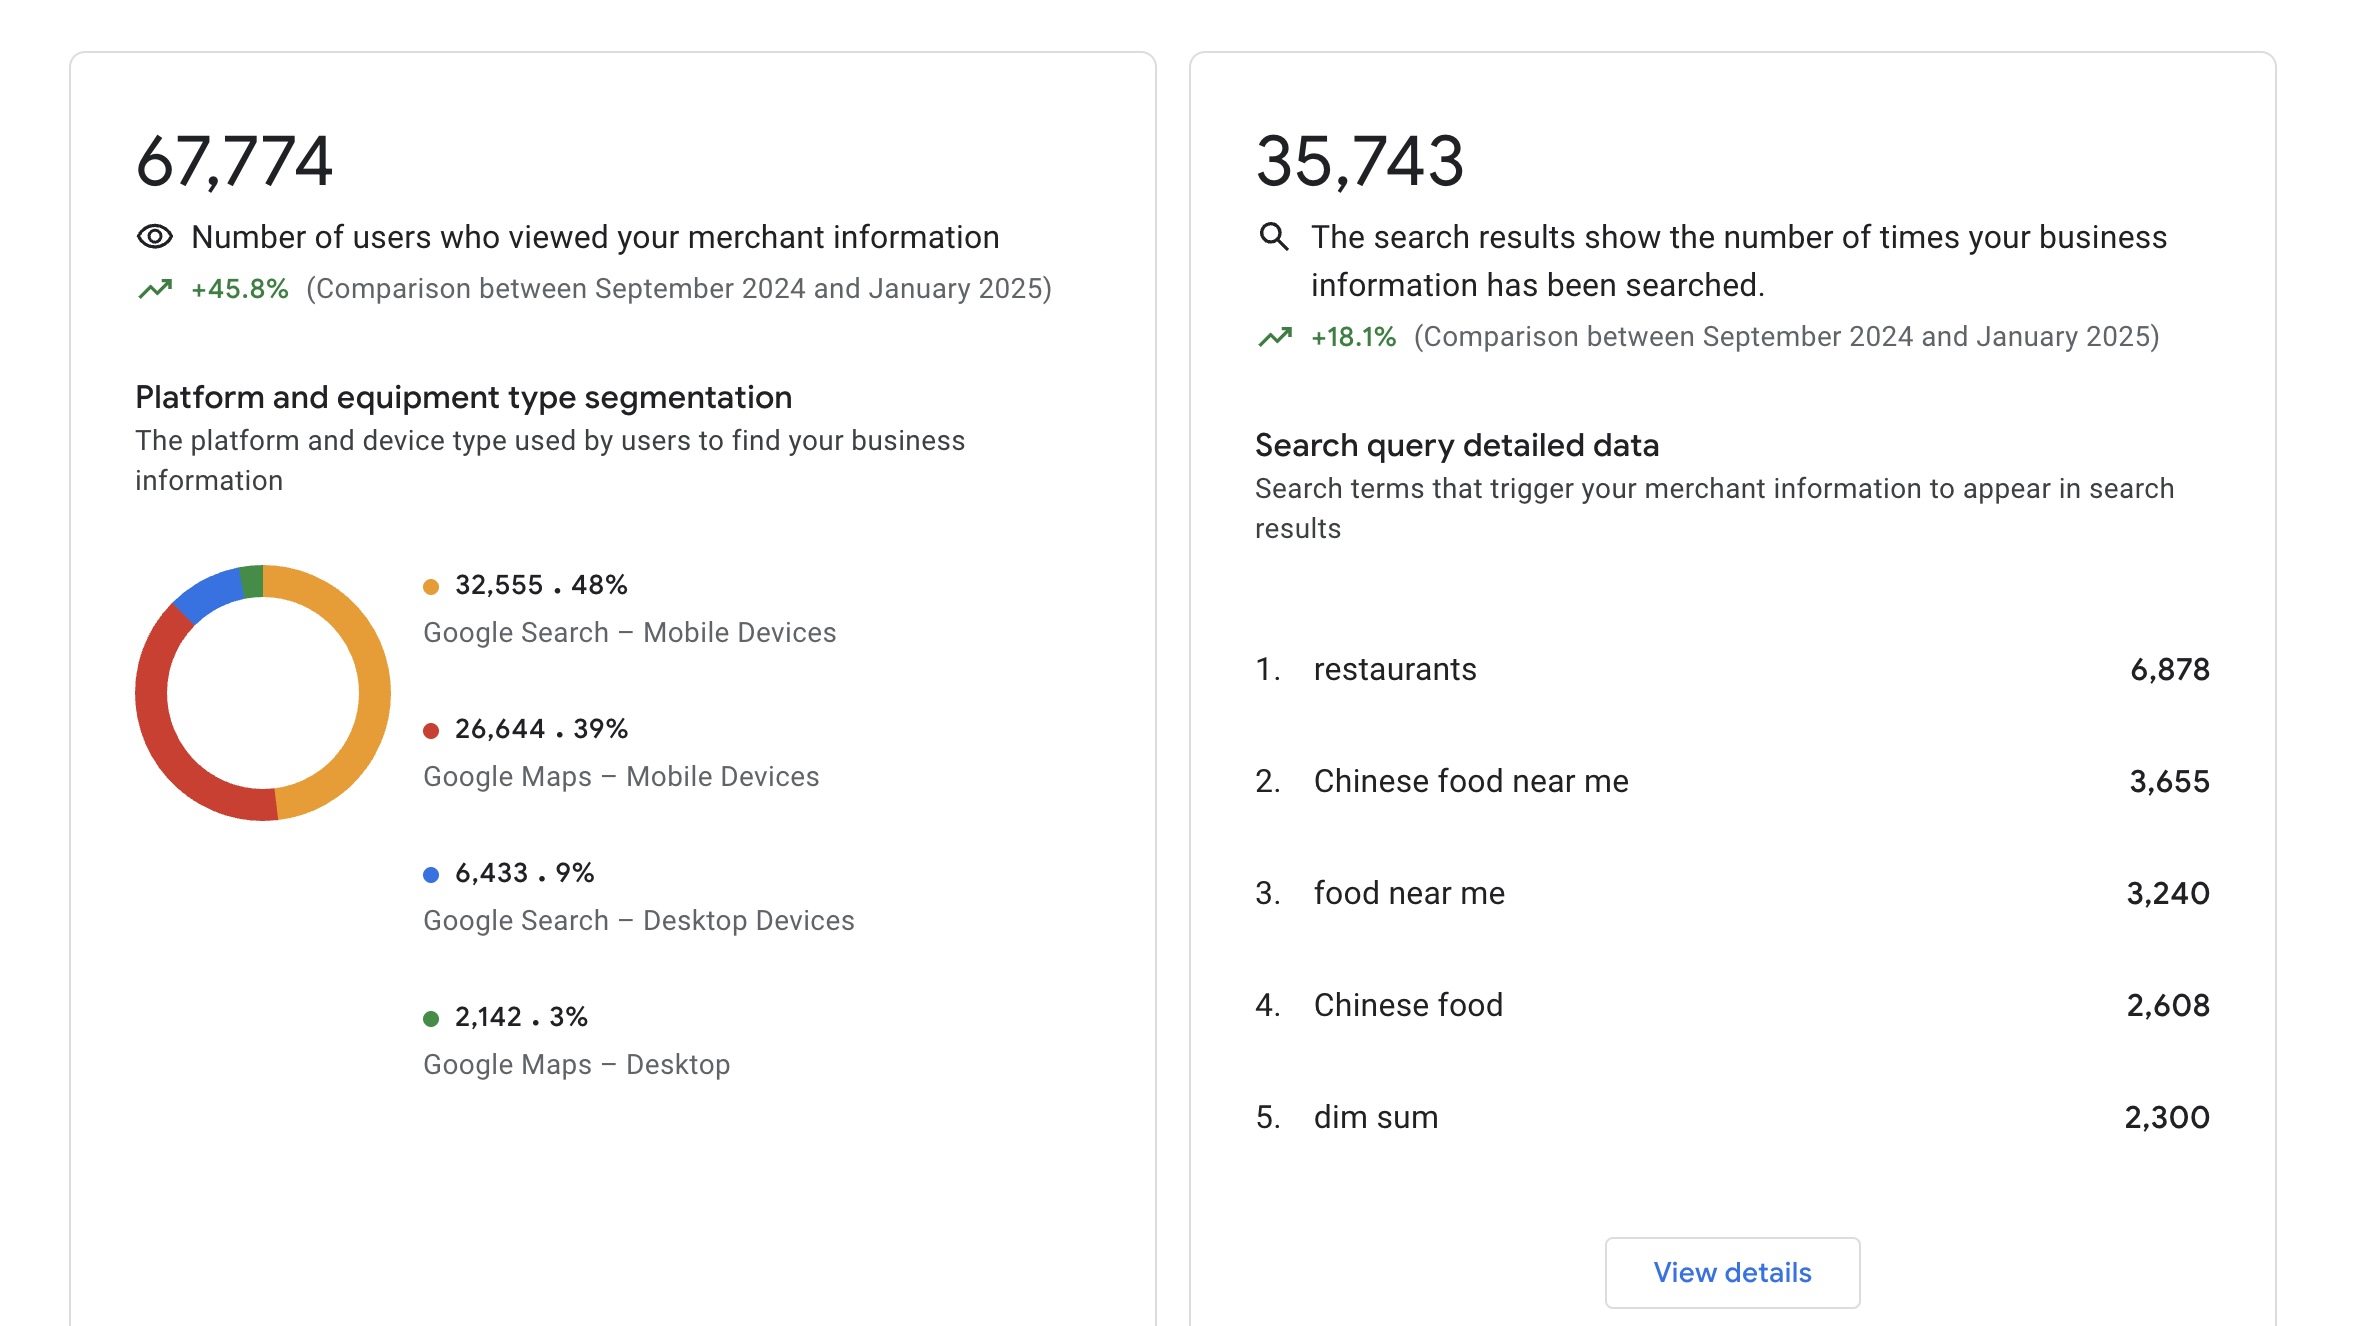
Task: Select the 'Chinese food near me' query
Action: (x=1470, y=781)
